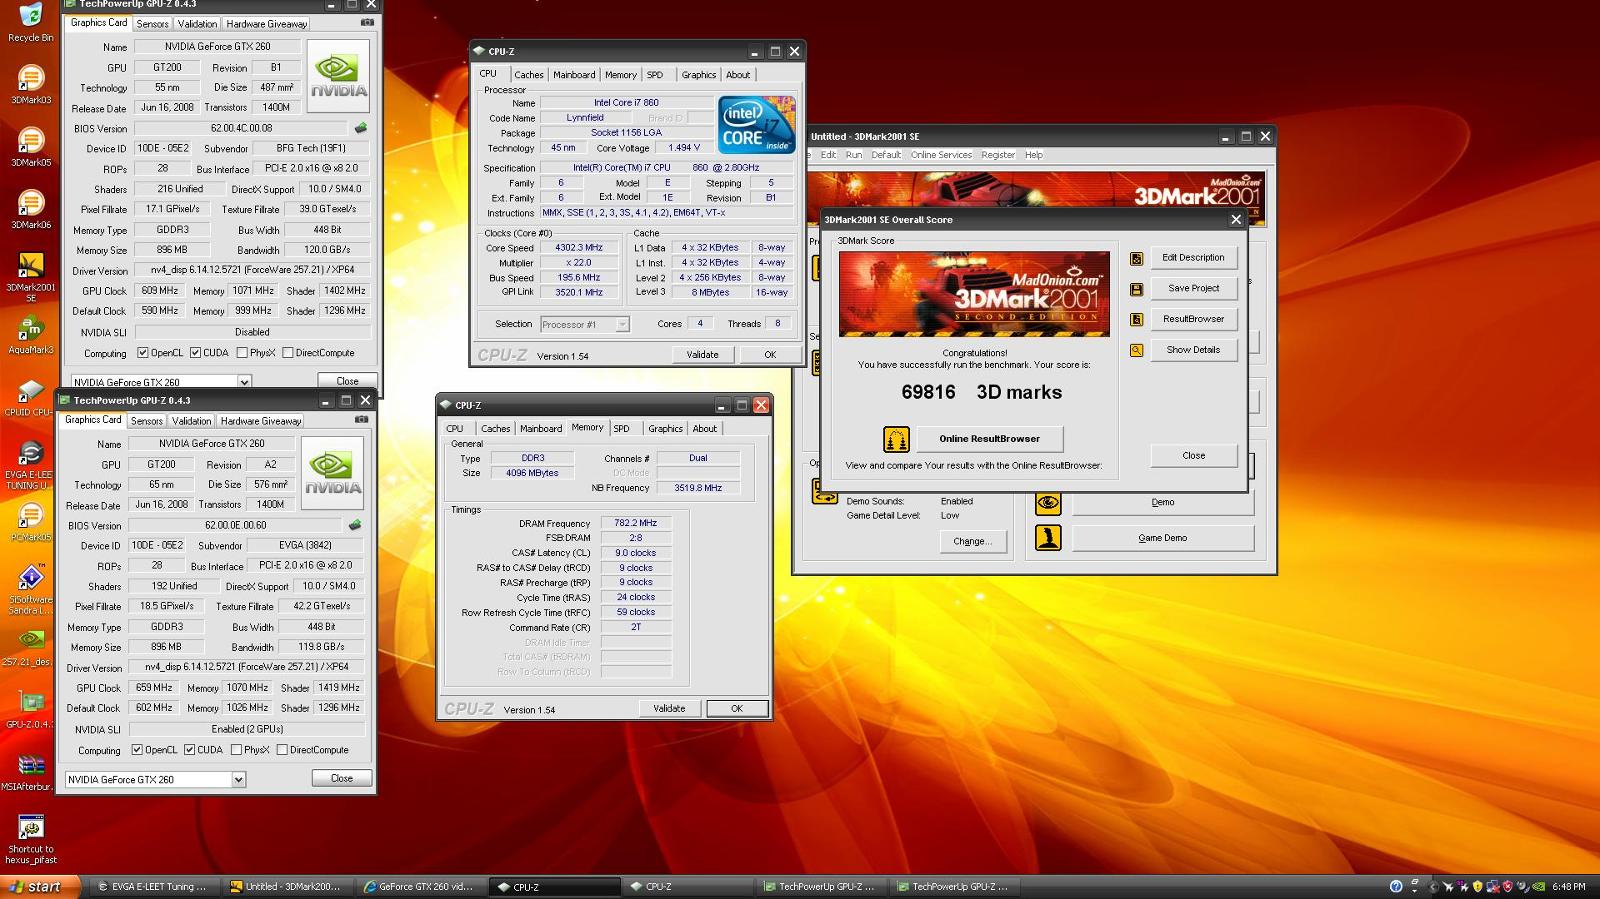Click the eye icon next to Demo button
Screen dimensions: 1600x899
click(1048, 502)
